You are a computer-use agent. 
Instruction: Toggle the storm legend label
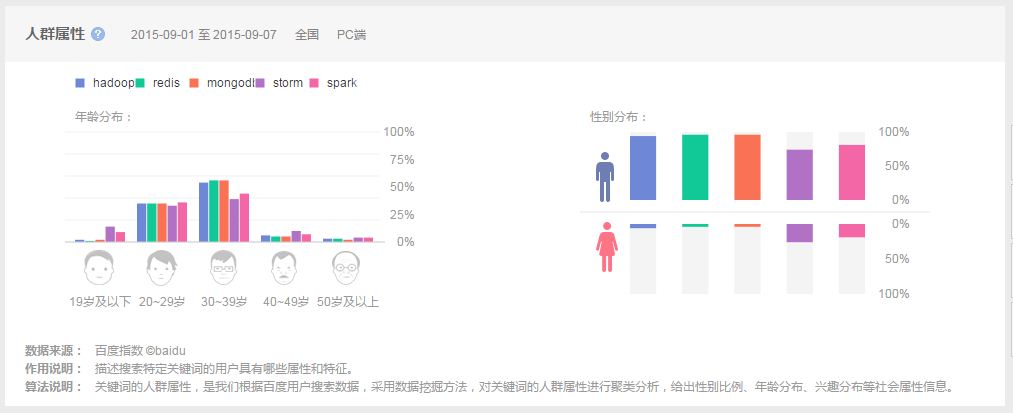(x=287, y=83)
